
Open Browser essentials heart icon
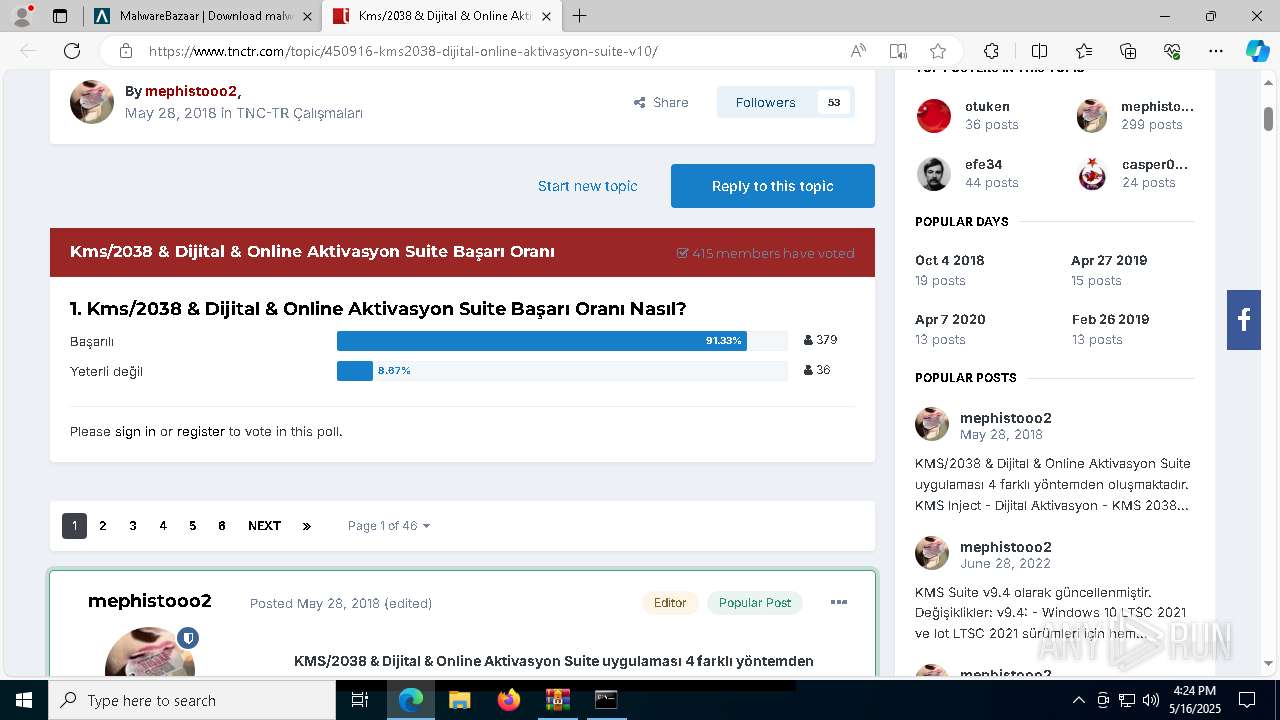click(x=1172, y=51)
